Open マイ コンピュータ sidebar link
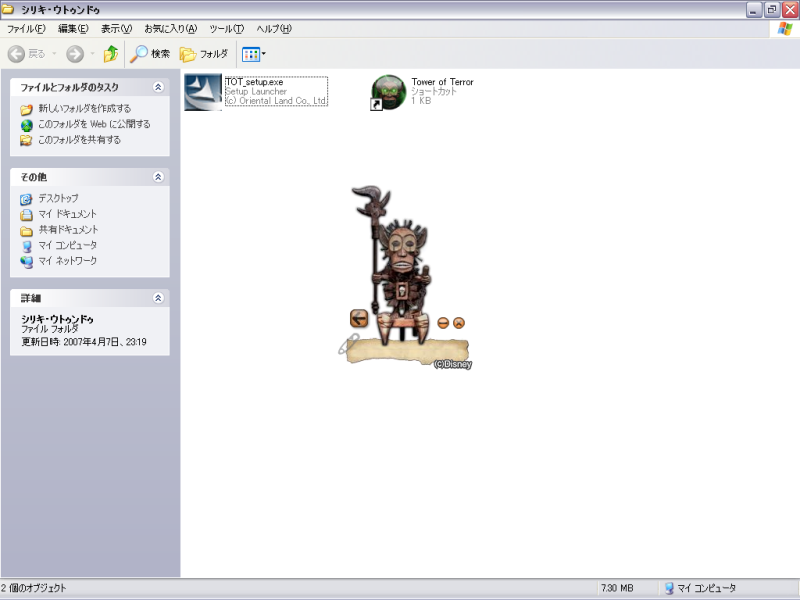Screen dimensions: 800x600 (x=67, y=245)
